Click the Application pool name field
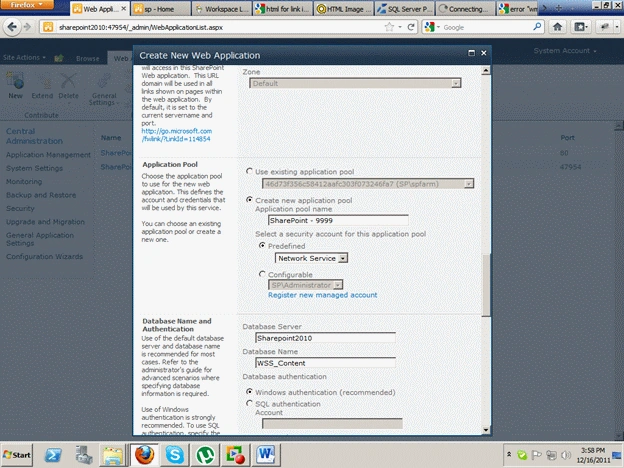 pyautogui.click(x=338, y=220)
